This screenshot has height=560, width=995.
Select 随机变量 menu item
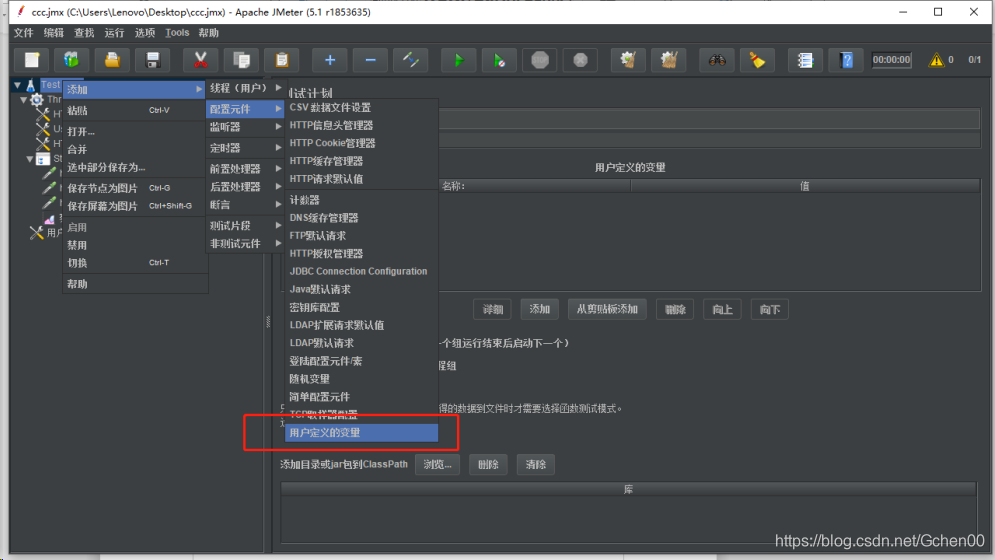pos(361,378)
